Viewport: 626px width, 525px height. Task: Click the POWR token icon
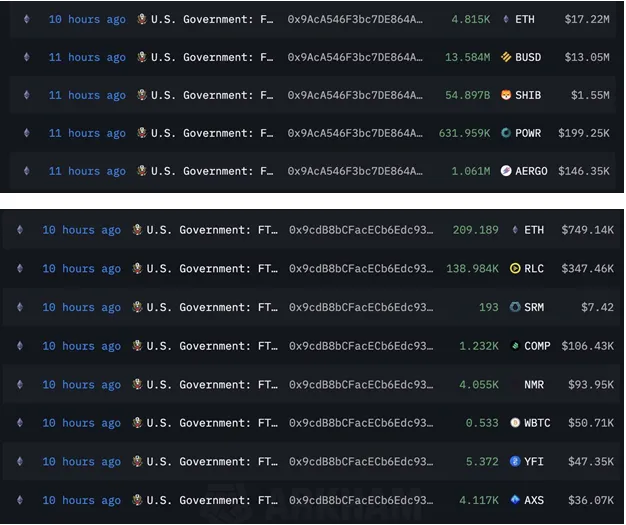(506, 133)
